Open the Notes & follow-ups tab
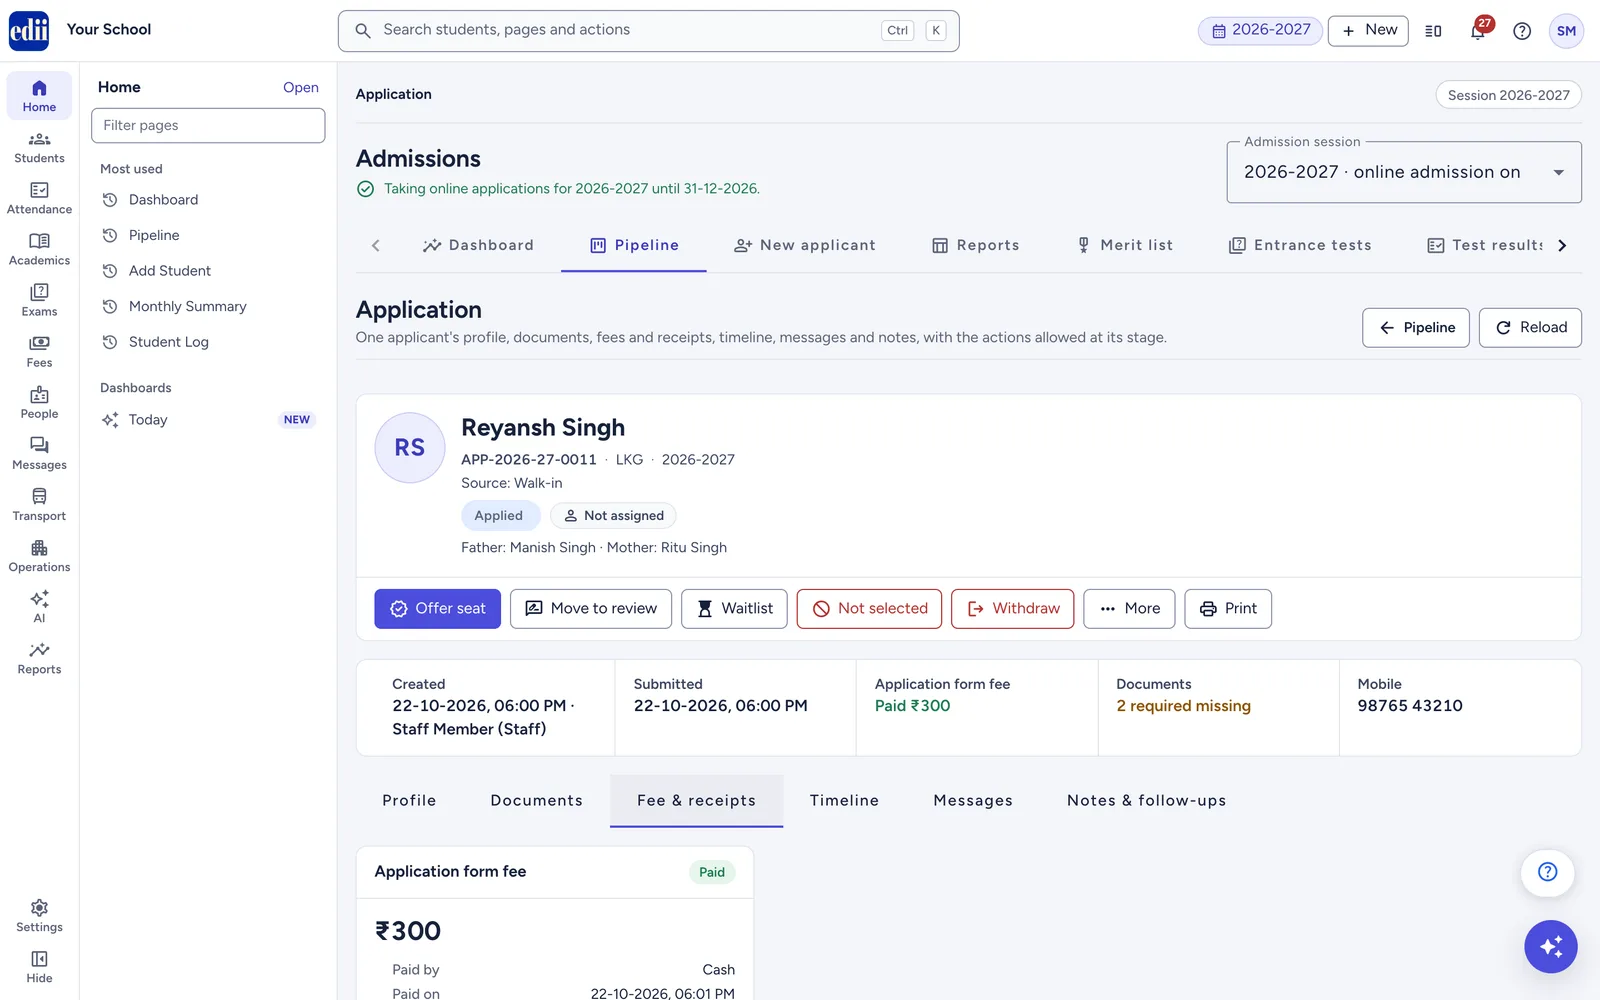The image size is (1600, 1000). (x=1146, y=800)
